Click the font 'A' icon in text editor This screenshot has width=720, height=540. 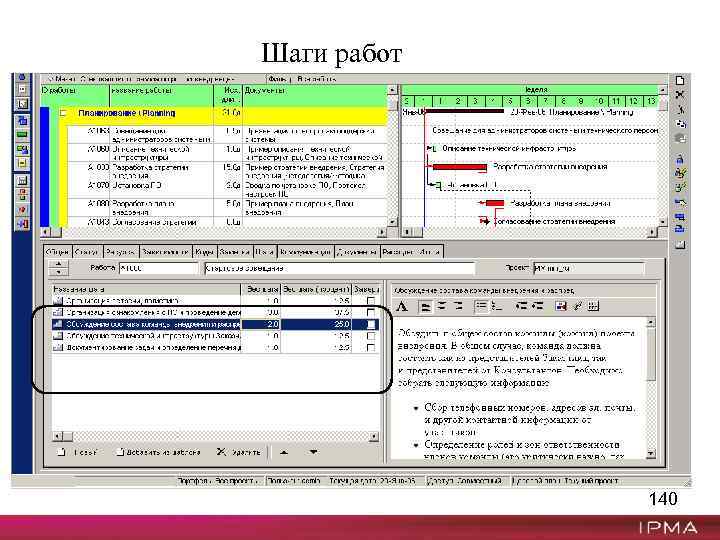tap(402, 306)
